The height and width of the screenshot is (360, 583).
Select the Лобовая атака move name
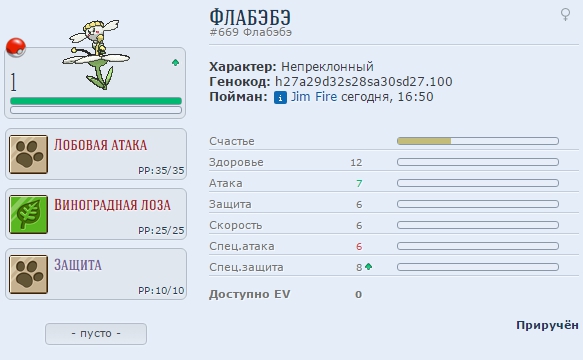(100, 145)
